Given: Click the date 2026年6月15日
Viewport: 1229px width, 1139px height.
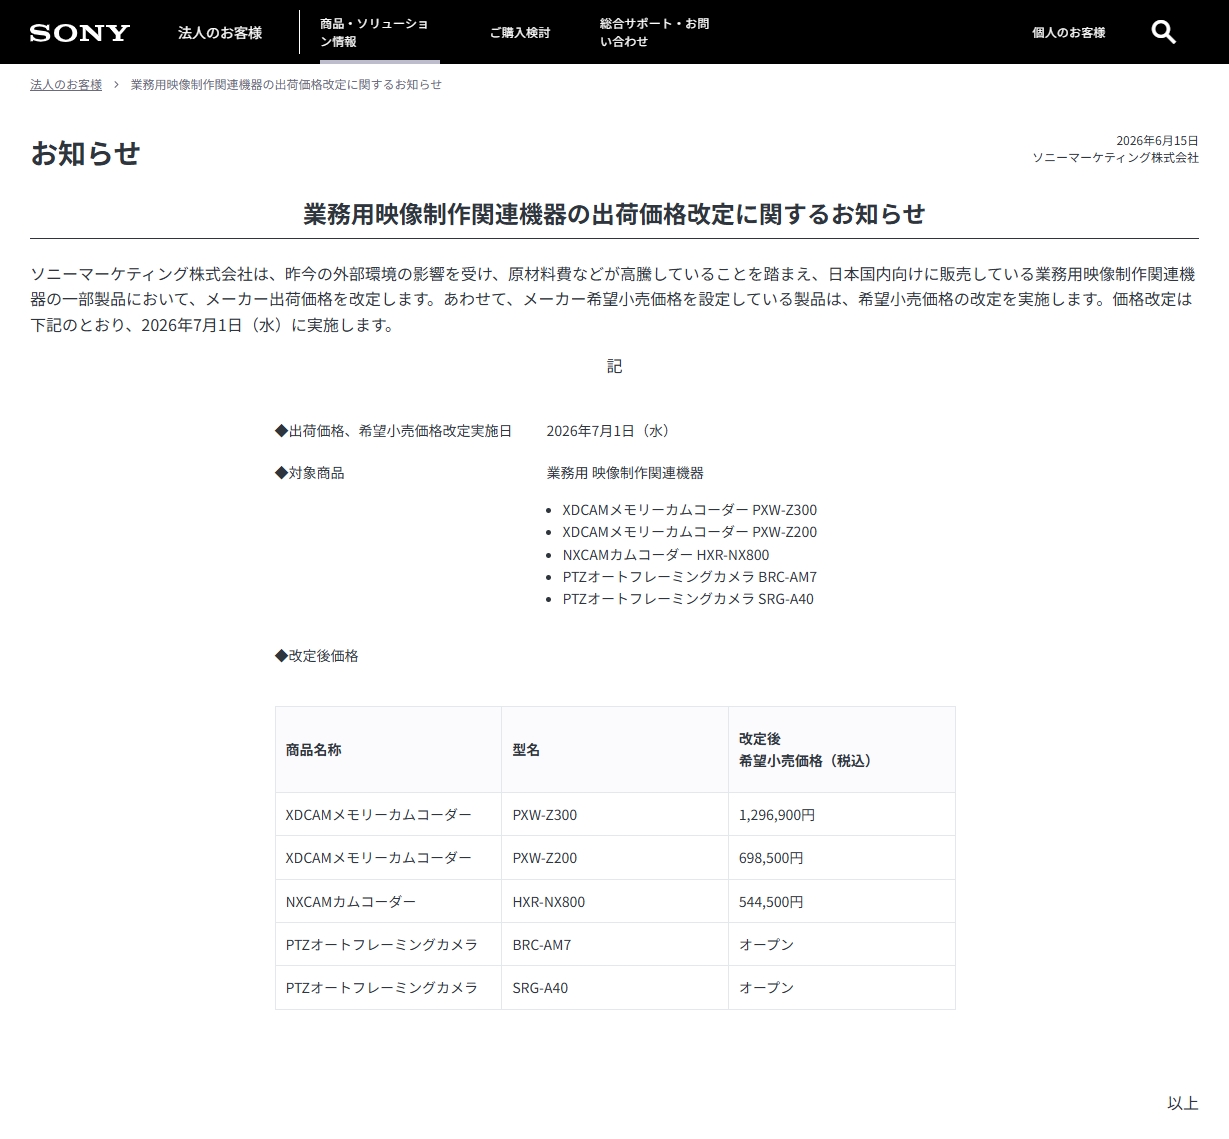Looking at the screenshot, I should [1157, 140].
